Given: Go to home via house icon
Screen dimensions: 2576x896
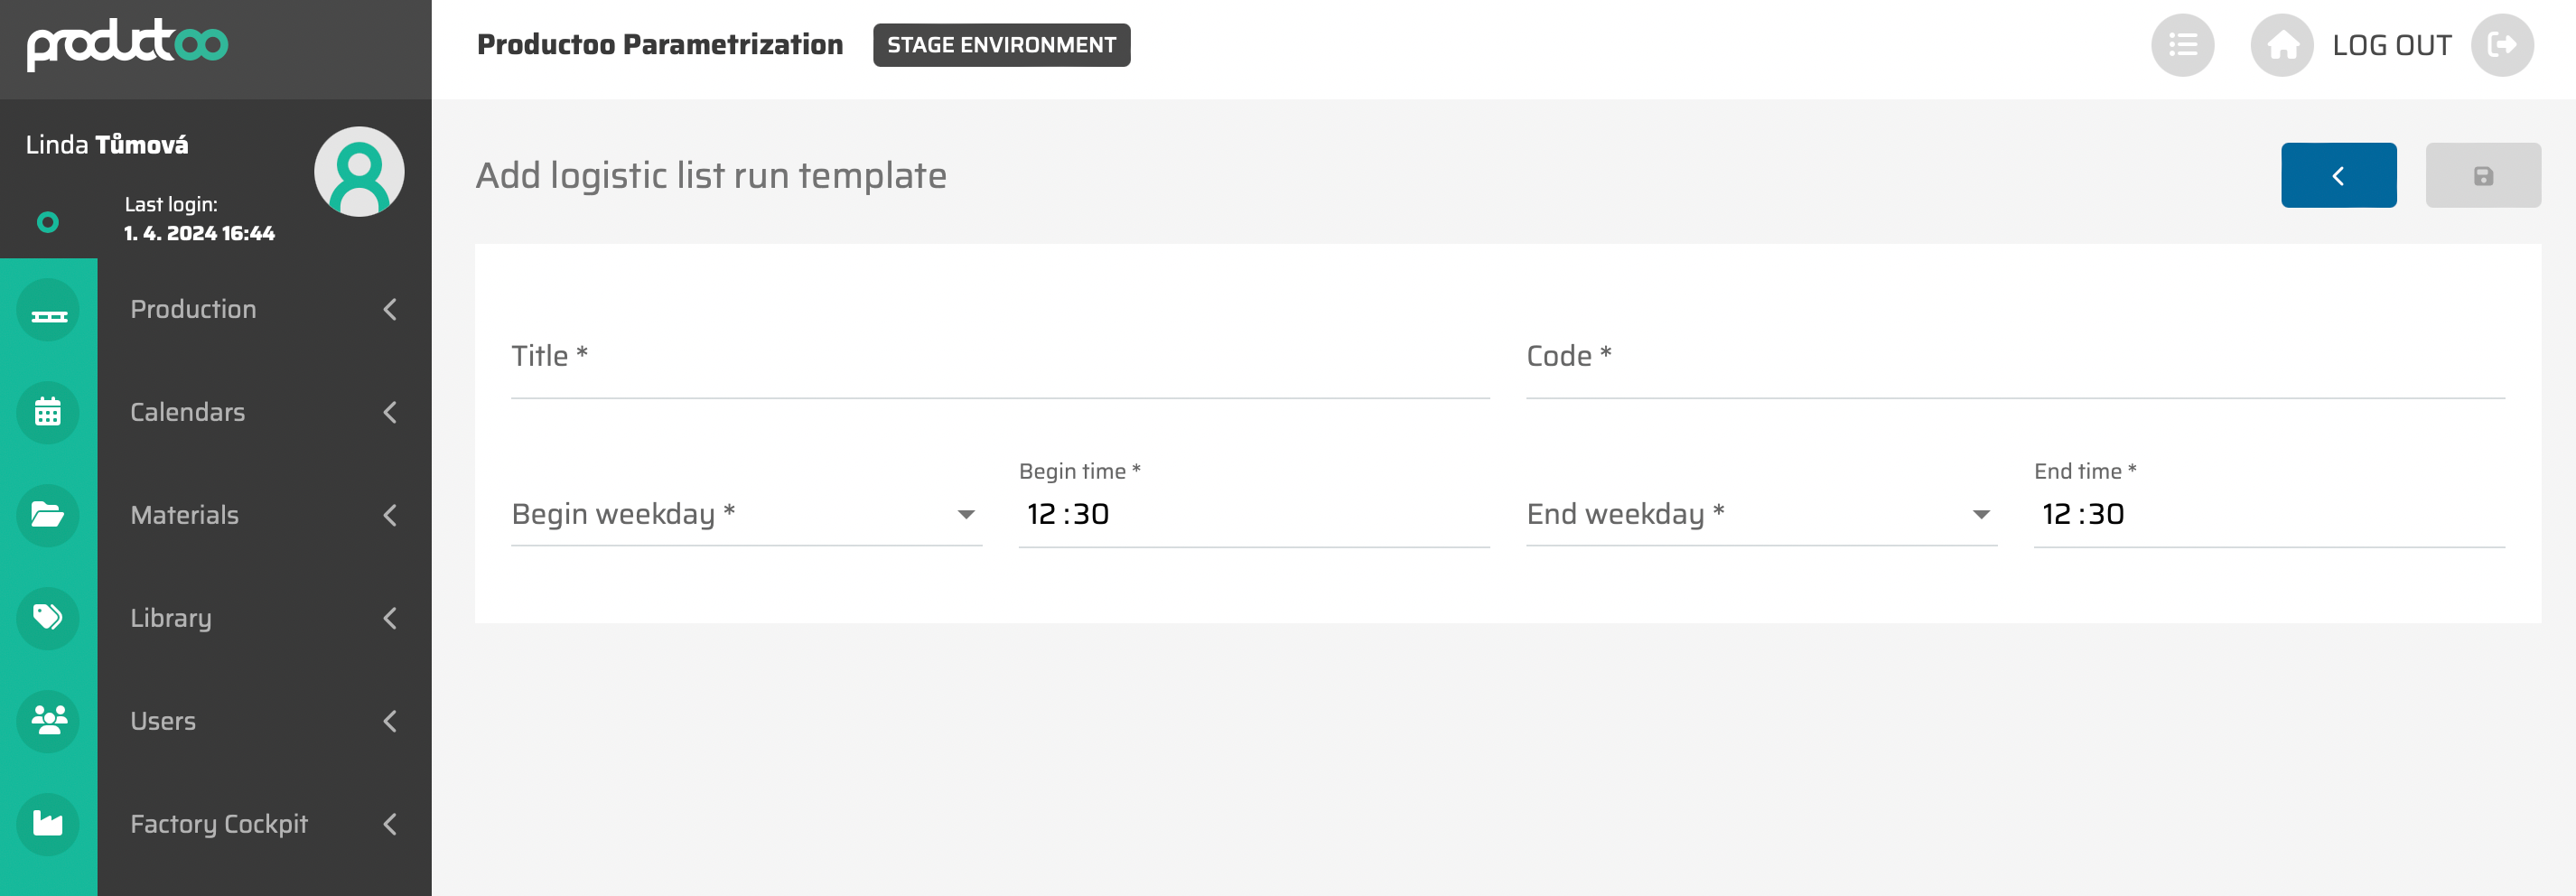Looking at the screenshot, I should point(2281,45).
